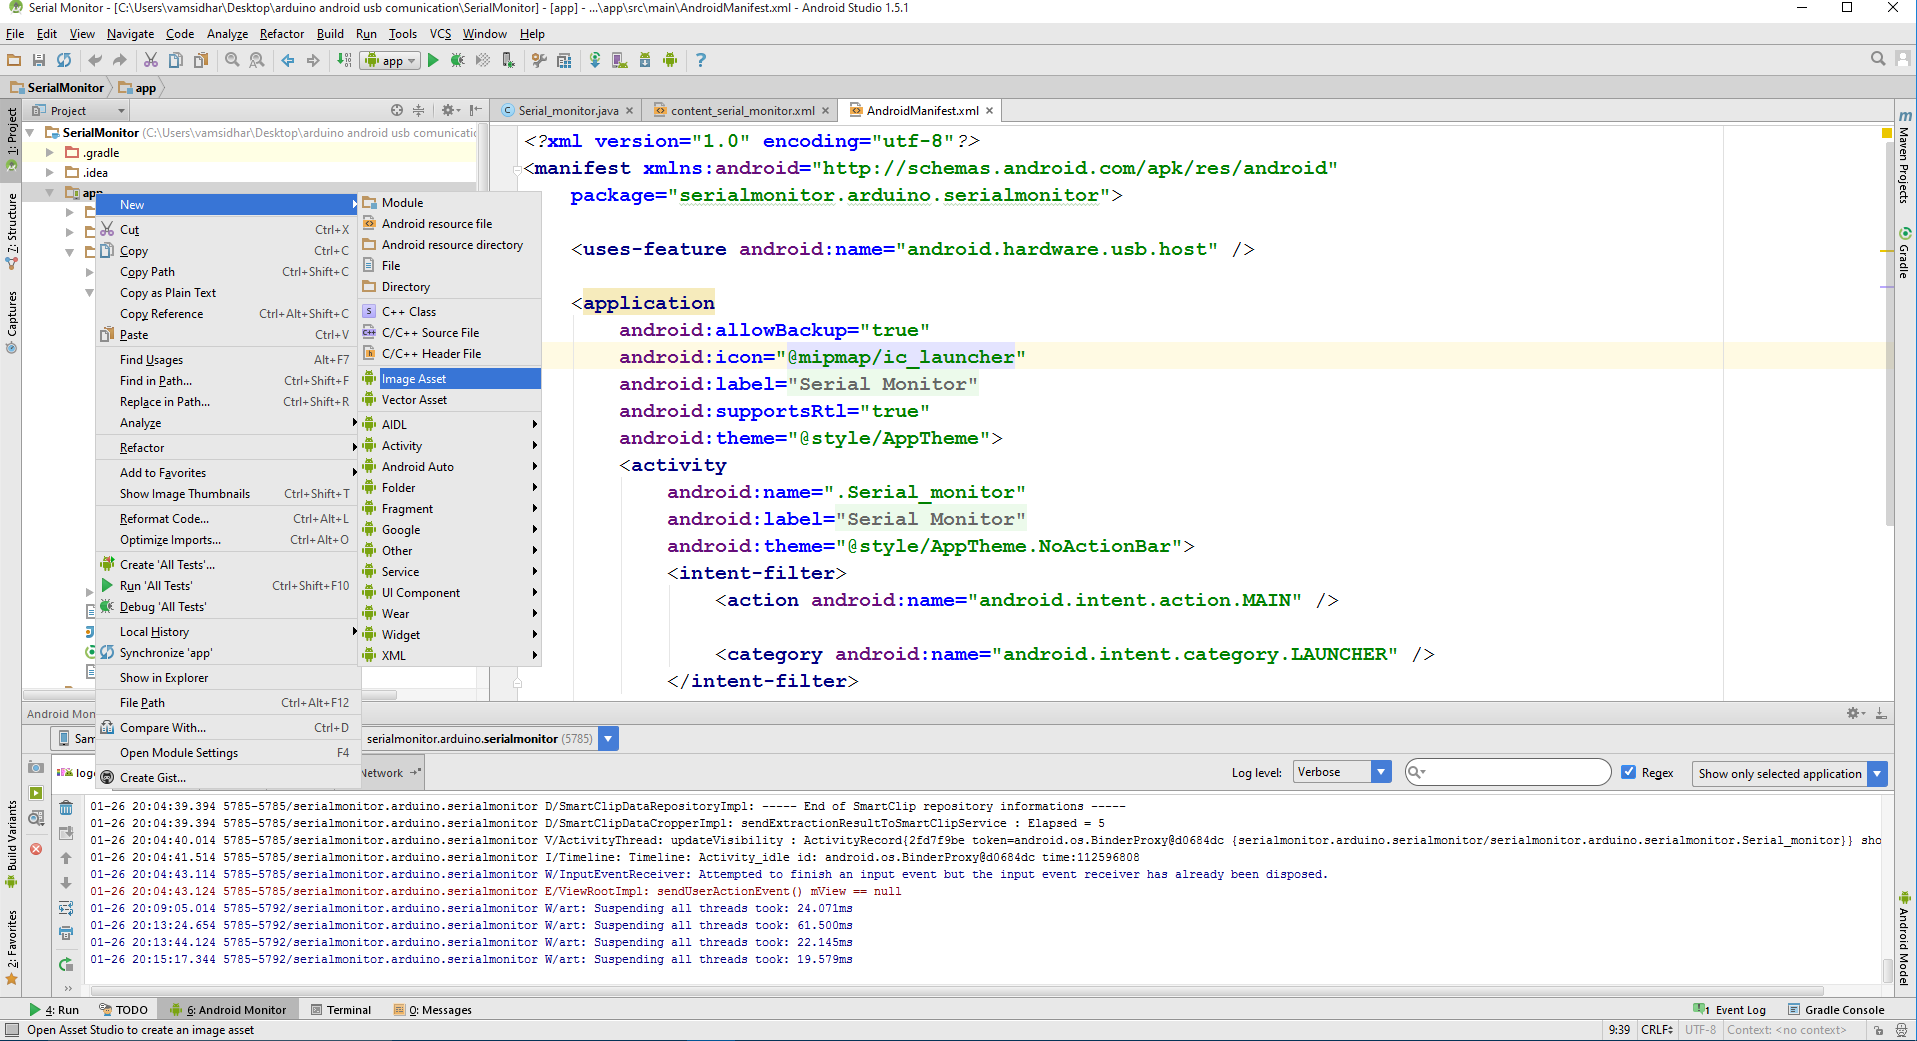Select Image Asset from New submenu

coord(414,379)
